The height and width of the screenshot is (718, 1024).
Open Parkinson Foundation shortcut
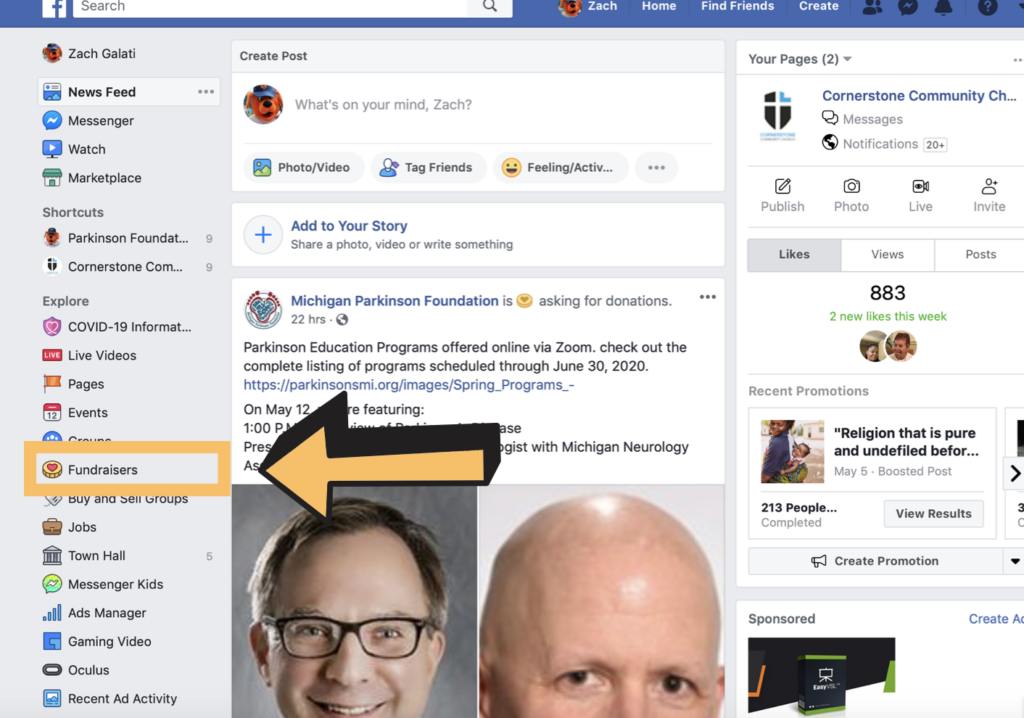116,238
